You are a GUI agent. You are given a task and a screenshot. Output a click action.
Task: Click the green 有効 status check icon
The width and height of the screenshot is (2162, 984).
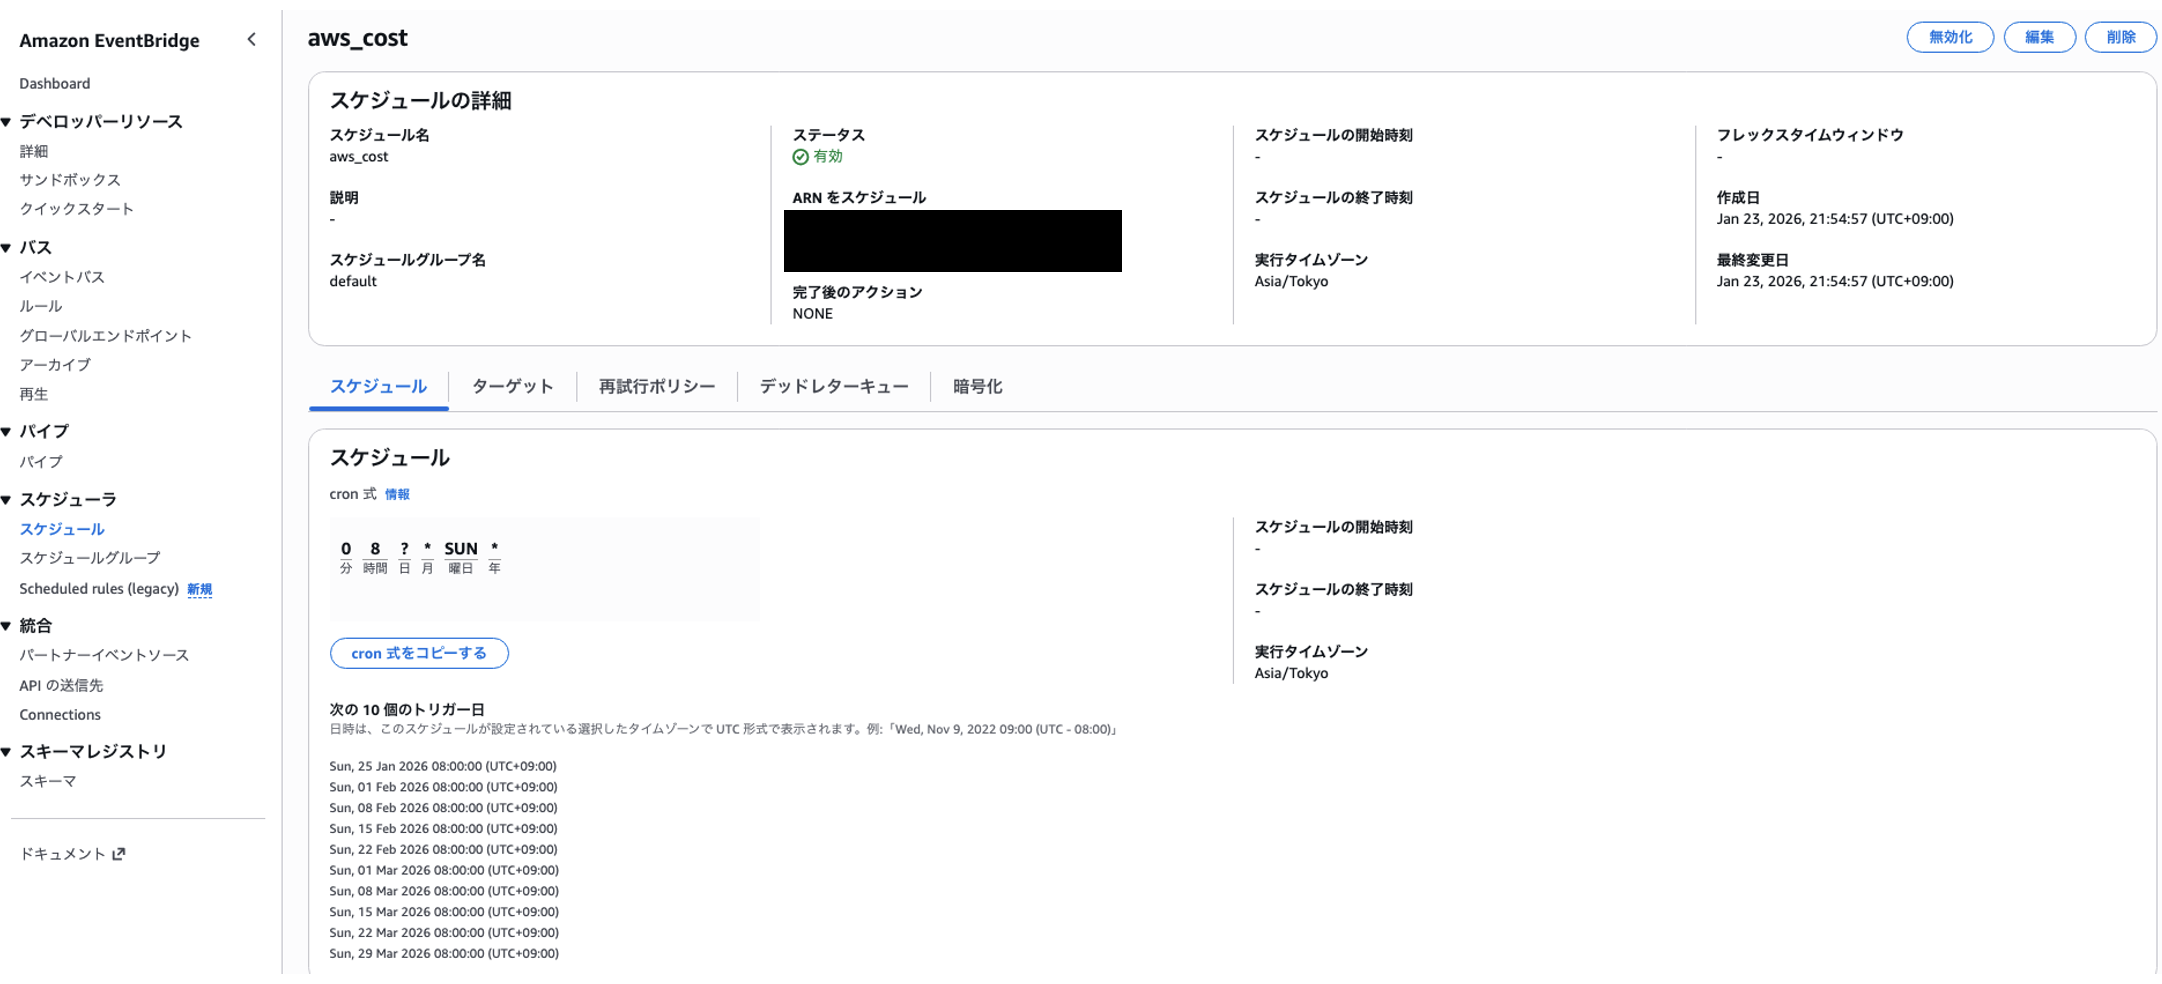pos(800,157)
